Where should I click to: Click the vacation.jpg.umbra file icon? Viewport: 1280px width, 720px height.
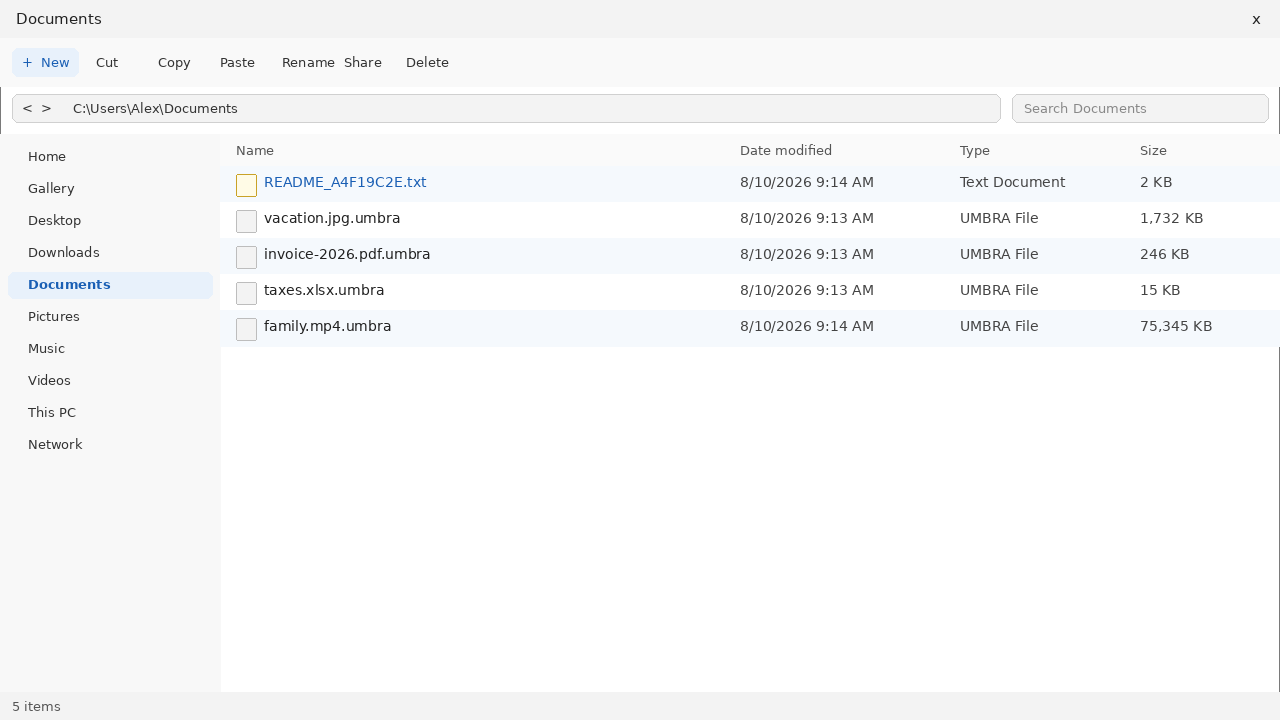coord(246,221)
